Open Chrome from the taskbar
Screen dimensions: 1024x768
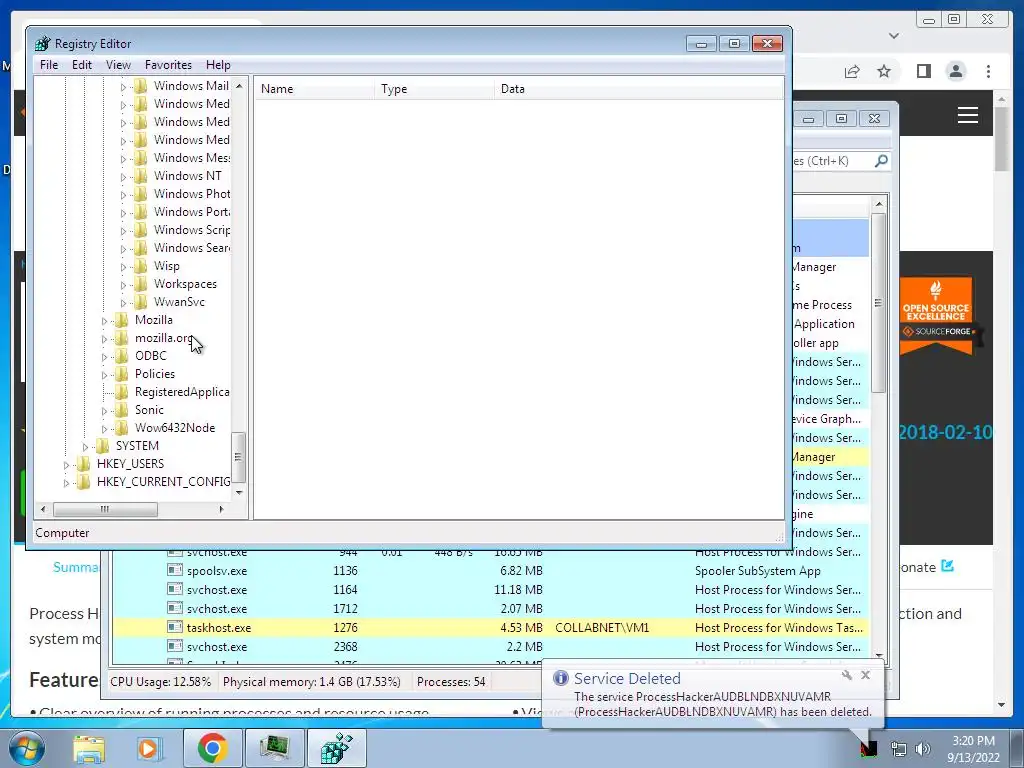pyautogui.click(x=212, y=748)
